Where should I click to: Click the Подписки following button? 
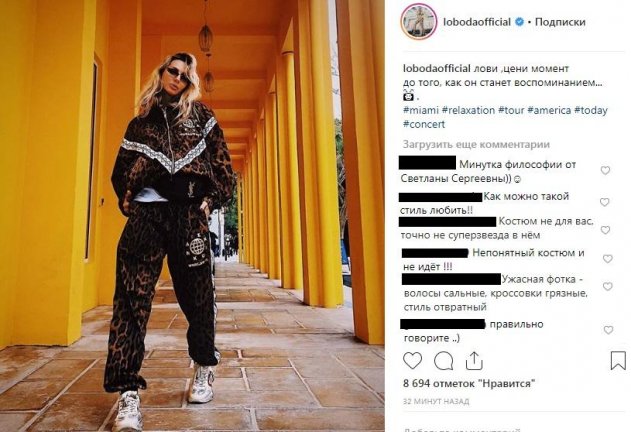coord(560,22)
